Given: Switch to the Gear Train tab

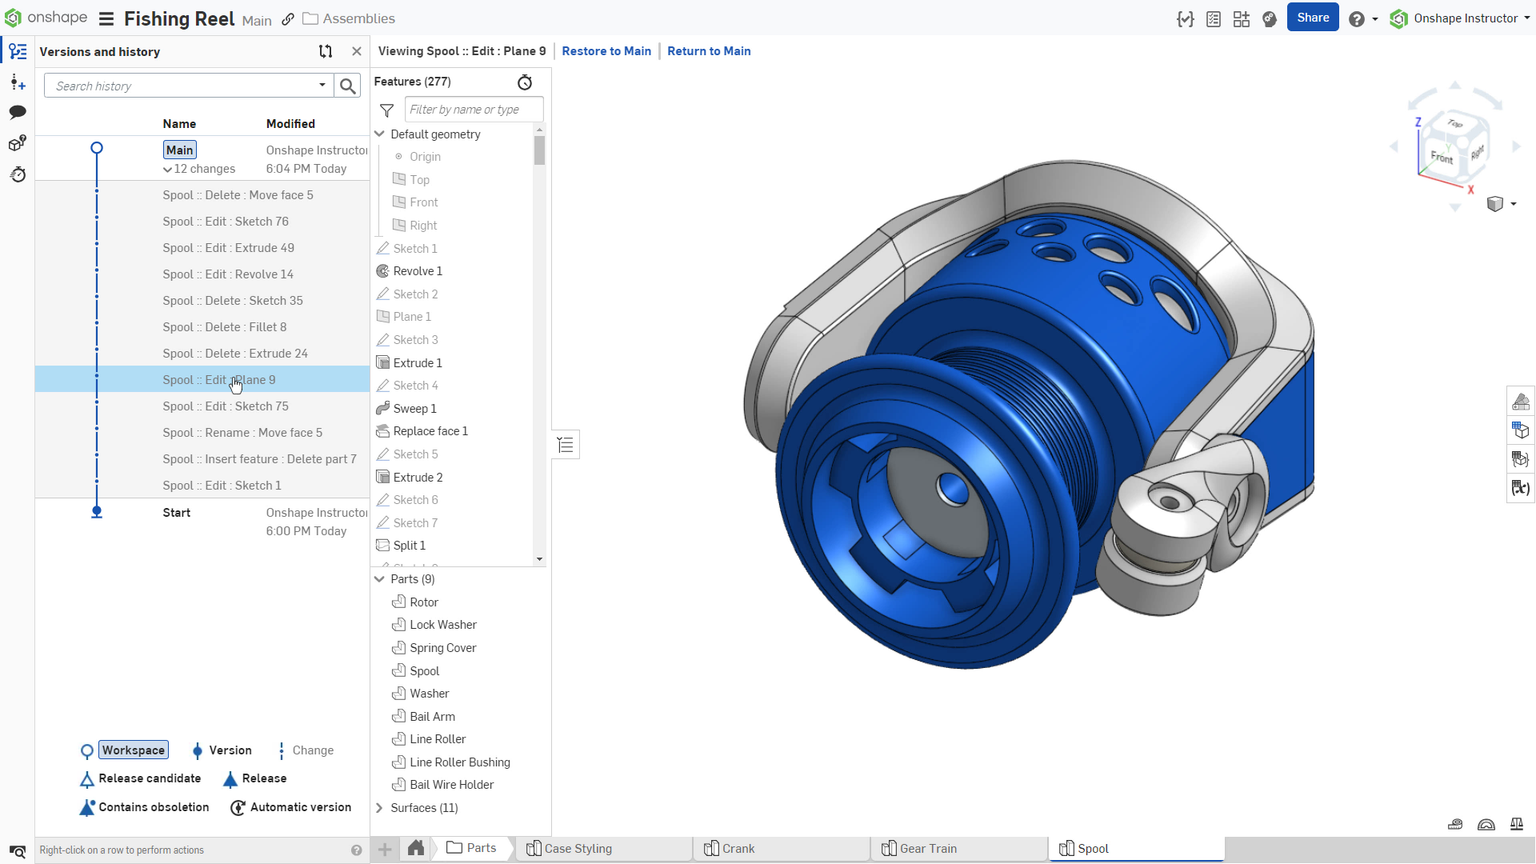Looking at the screenshot, I should [926, 847].
